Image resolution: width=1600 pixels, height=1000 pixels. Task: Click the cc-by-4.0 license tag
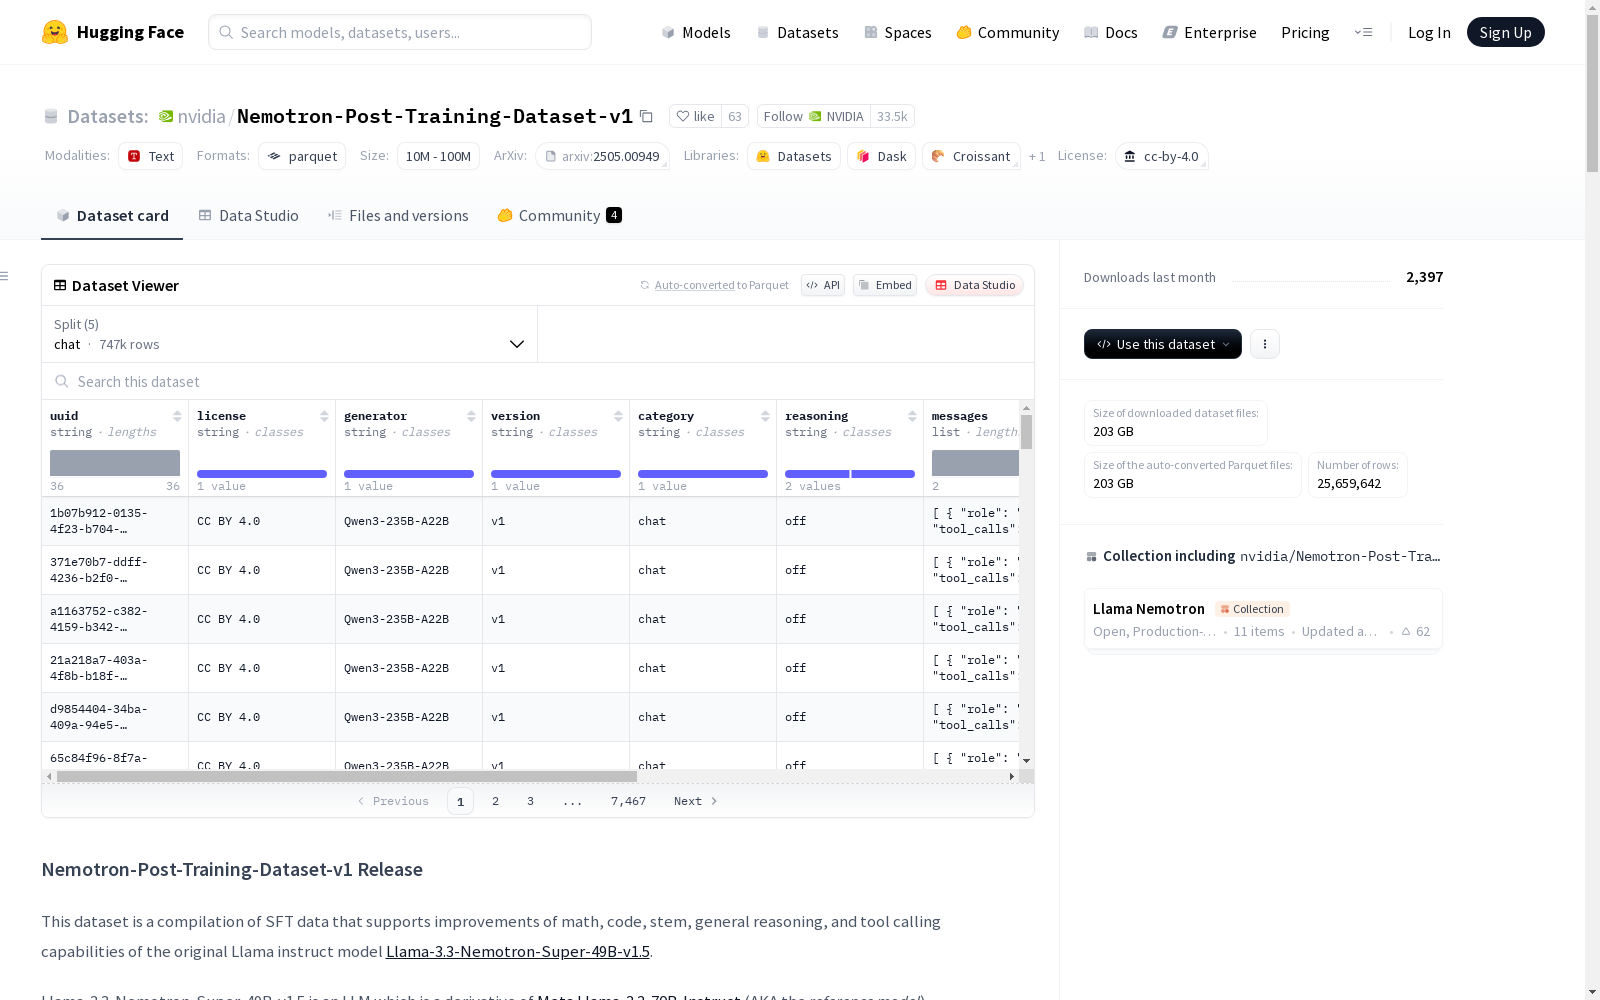click(1161, 156)
